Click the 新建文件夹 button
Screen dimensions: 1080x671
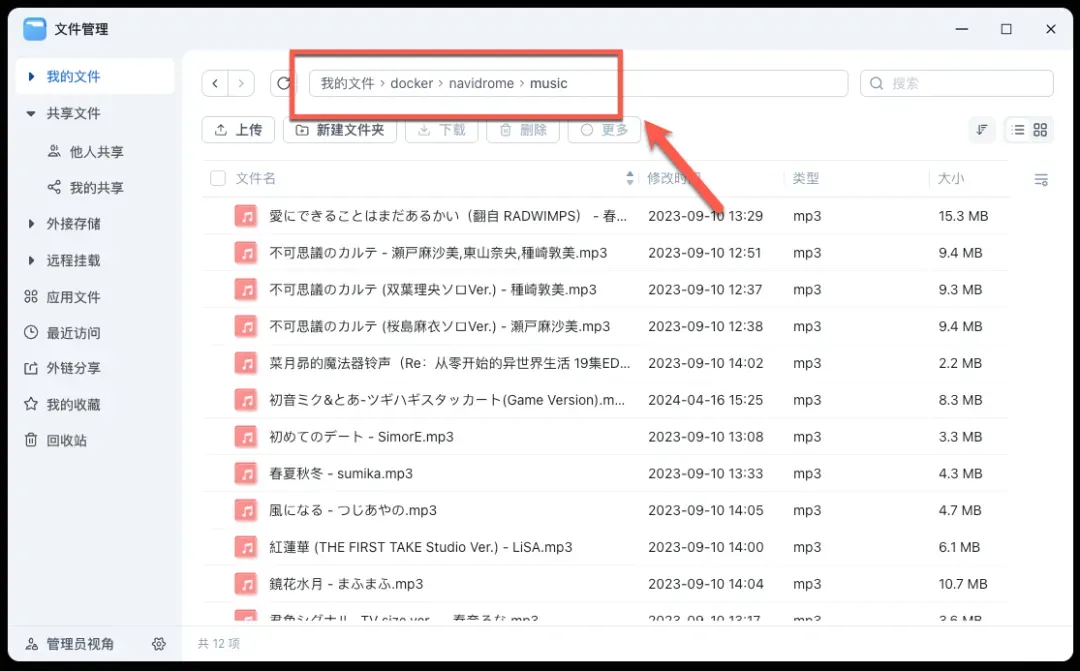(x=340, y=130)
